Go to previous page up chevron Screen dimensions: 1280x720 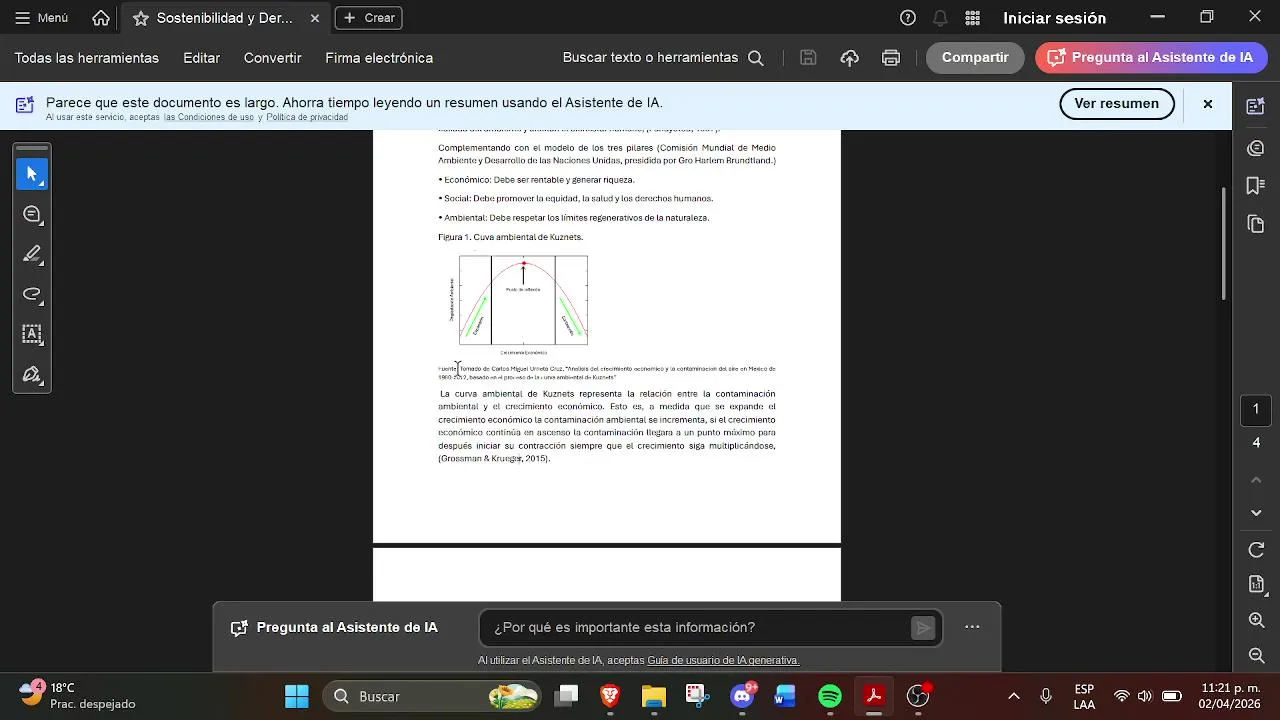(1257, 480)
